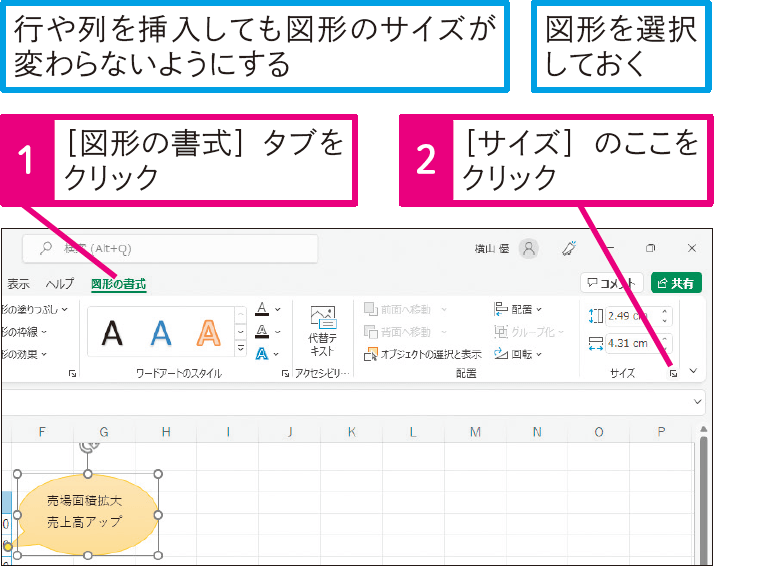Open the グループ化 dropdown
This screenshot has width=783, height=566.
pos(529,332)
